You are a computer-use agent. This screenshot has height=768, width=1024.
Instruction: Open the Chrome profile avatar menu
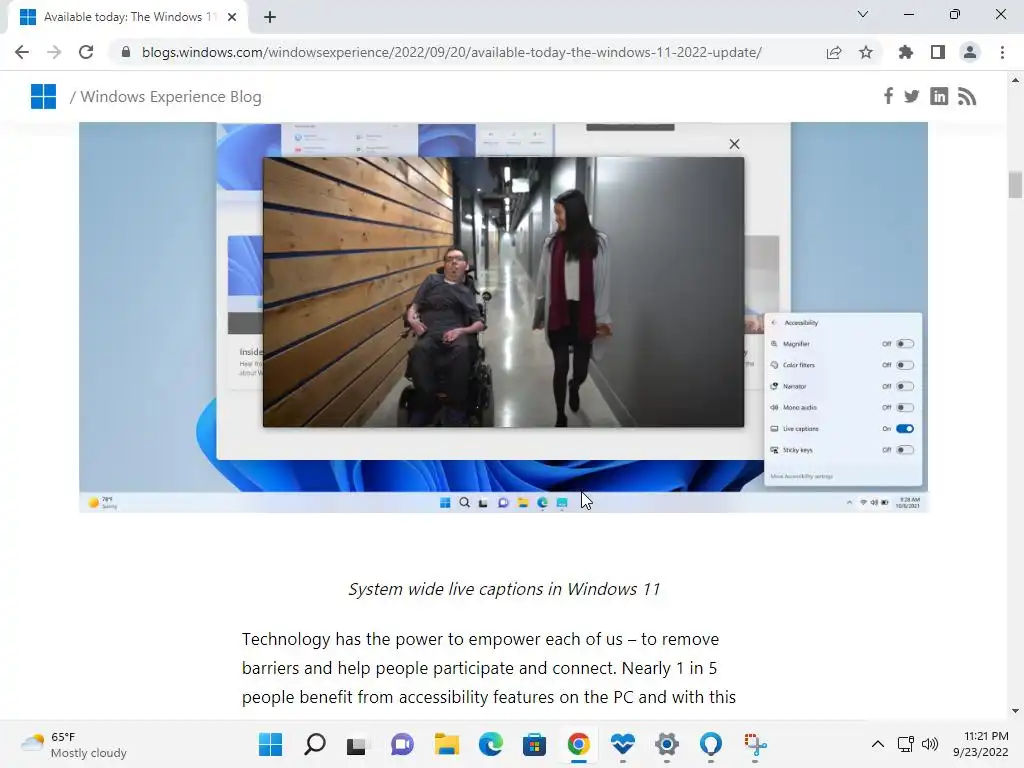pos(970,52)
